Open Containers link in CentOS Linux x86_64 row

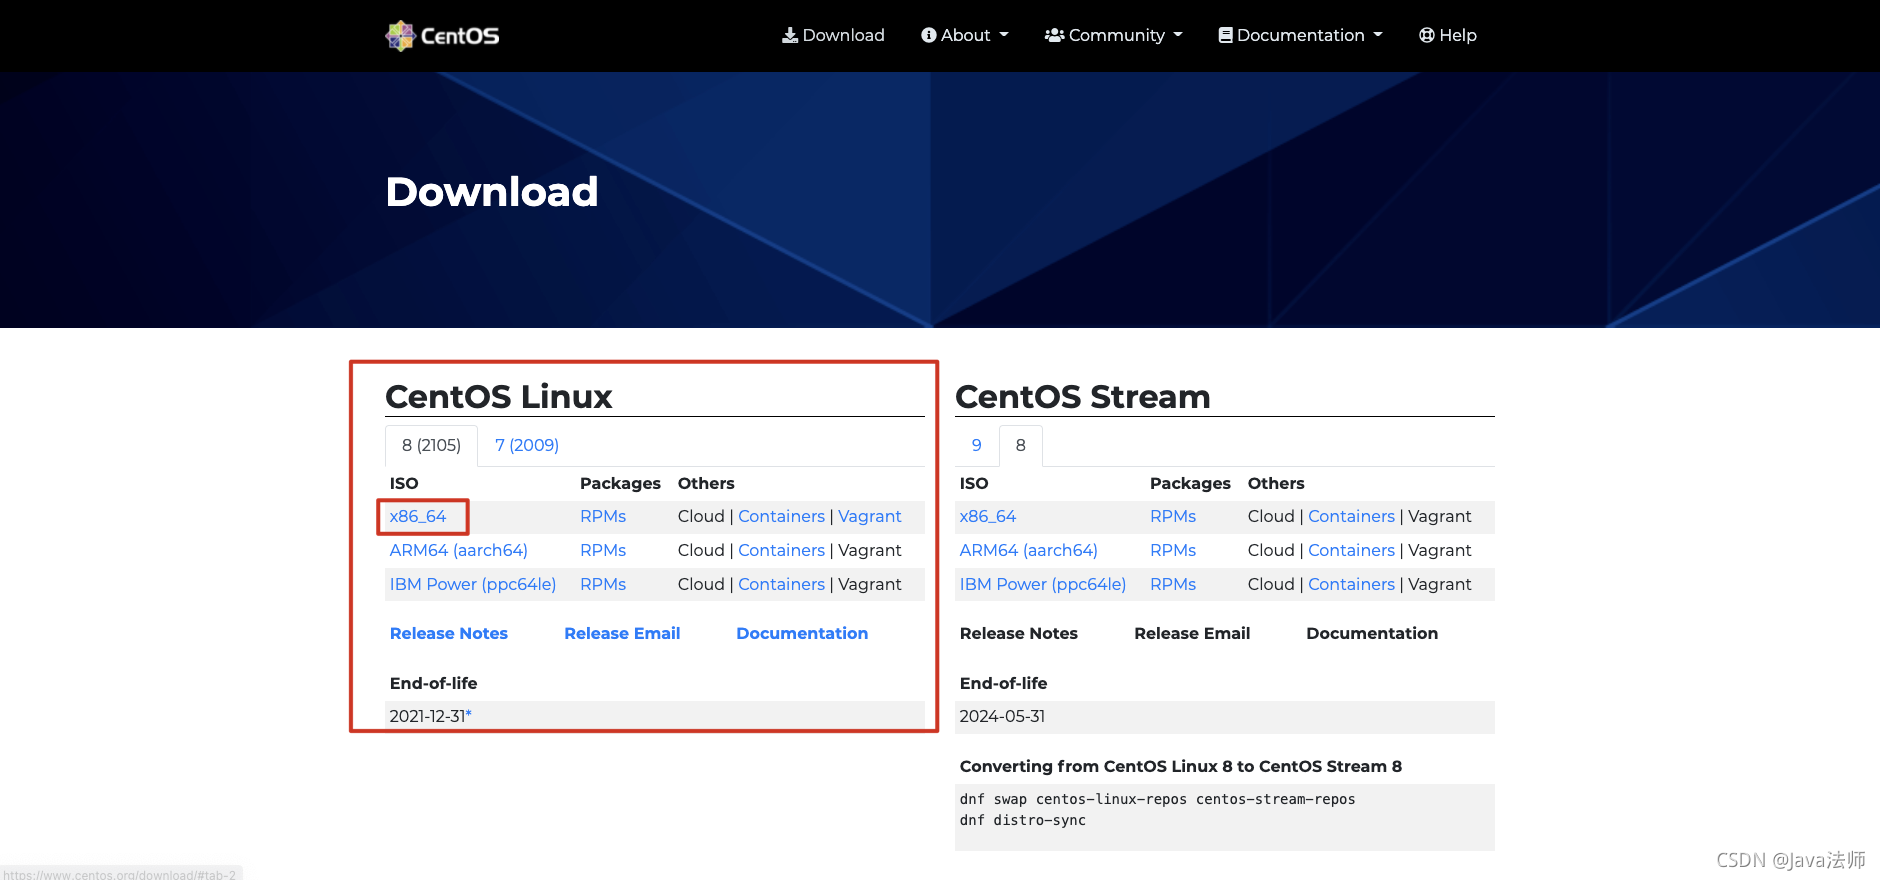pyautogui.click(x=782, y=516)
